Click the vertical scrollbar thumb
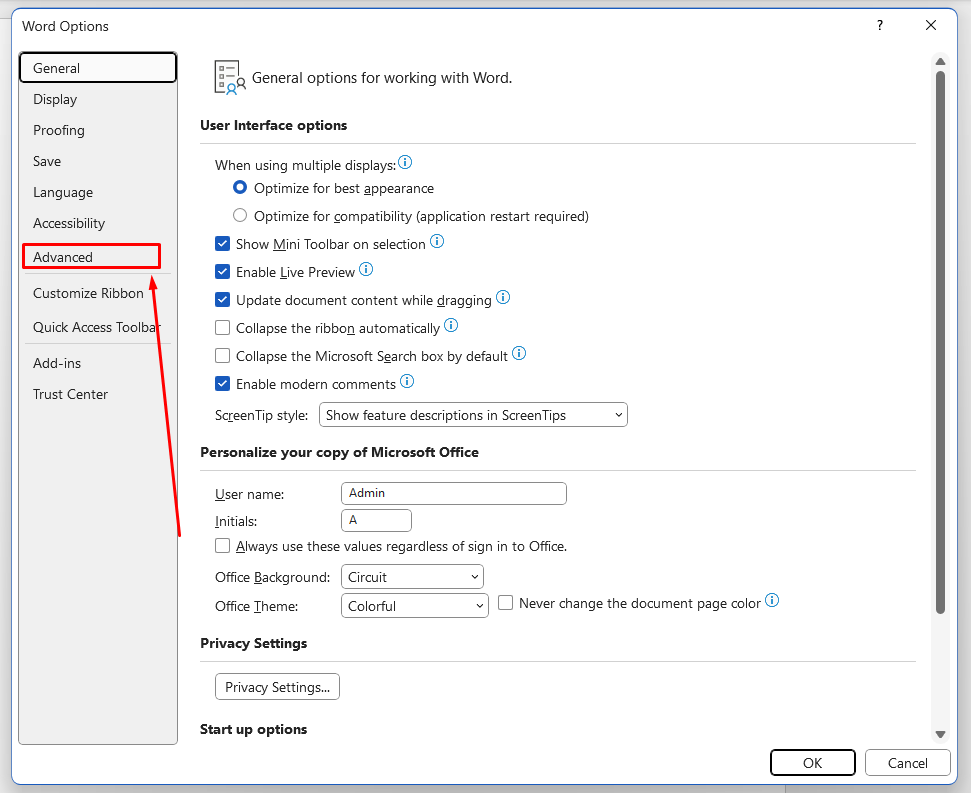This screenshot has width=971, height=793. pyautogui.click(x=940, y=342)
